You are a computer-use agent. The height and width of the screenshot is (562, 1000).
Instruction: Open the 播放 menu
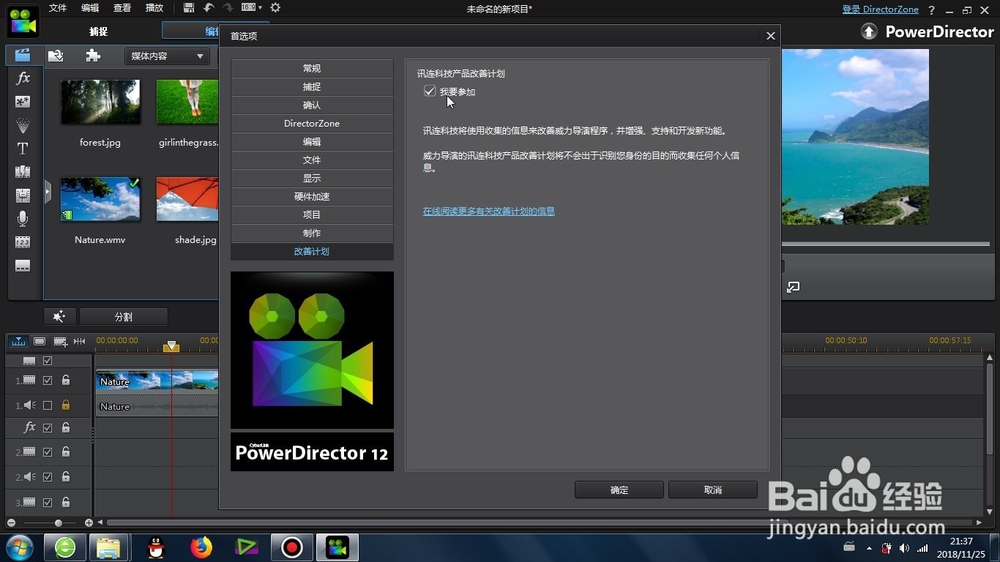point(154,8)
